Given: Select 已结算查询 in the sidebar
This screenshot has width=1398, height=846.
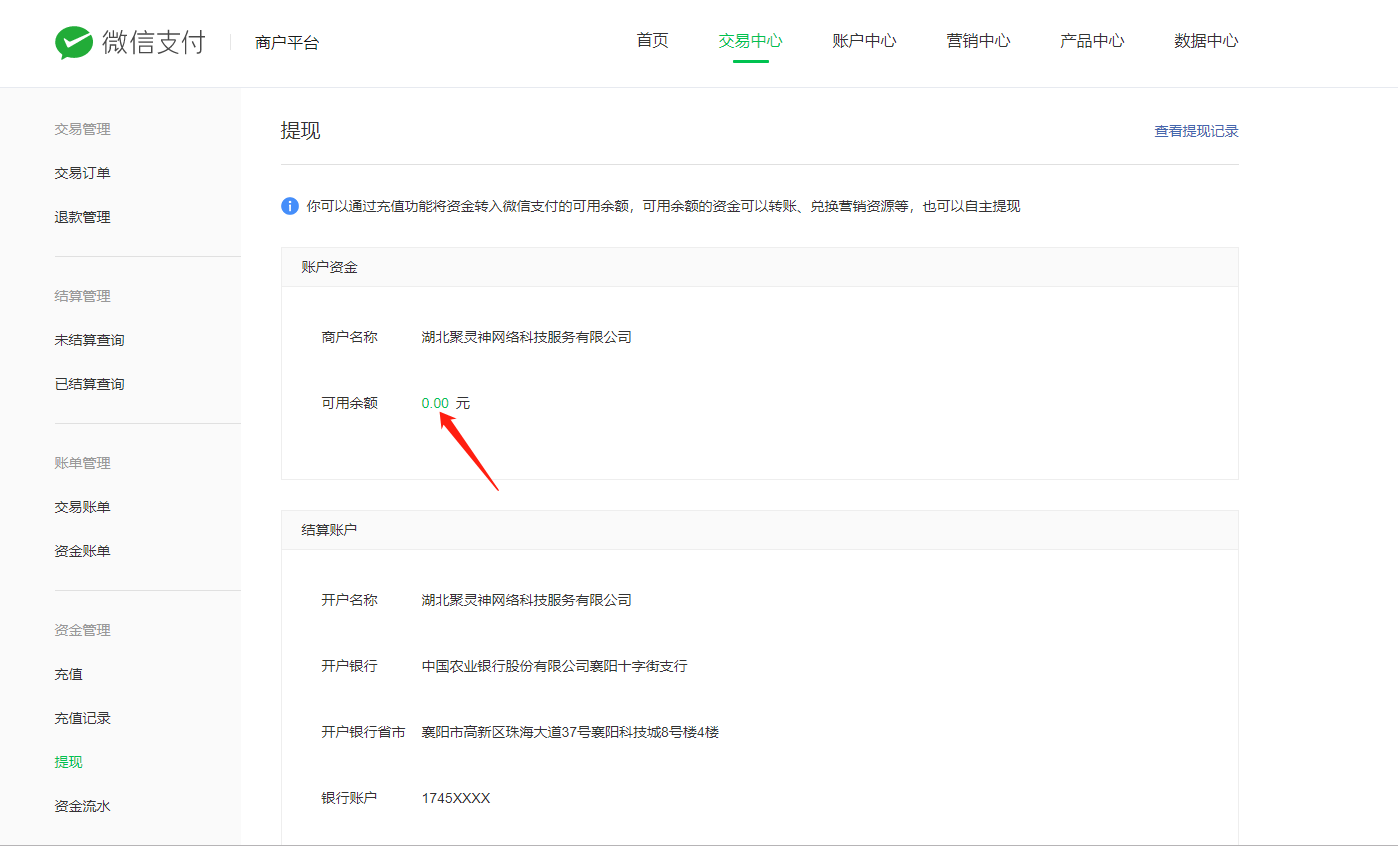Looking at the screenshot, I should click(89, 384).
